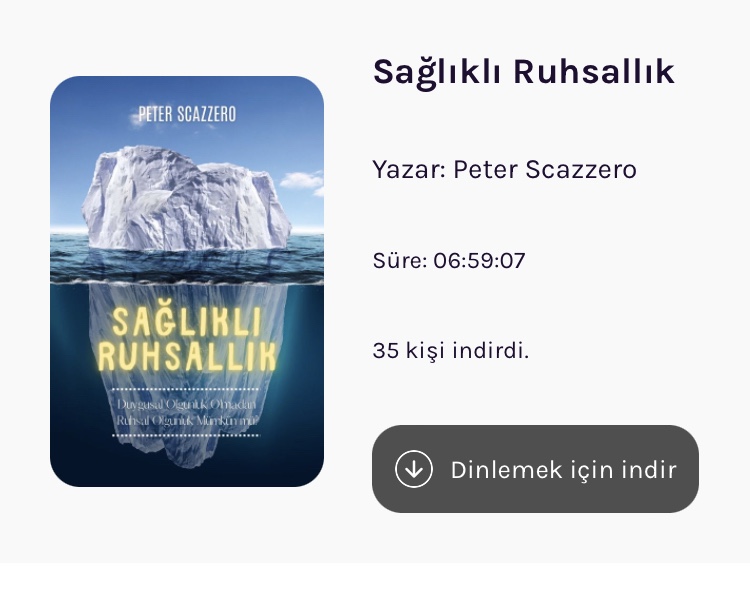Tap yellow 'RUHSALLIK' word on the cover
Screen dimensions: 750x591
[x=187, y=356]
